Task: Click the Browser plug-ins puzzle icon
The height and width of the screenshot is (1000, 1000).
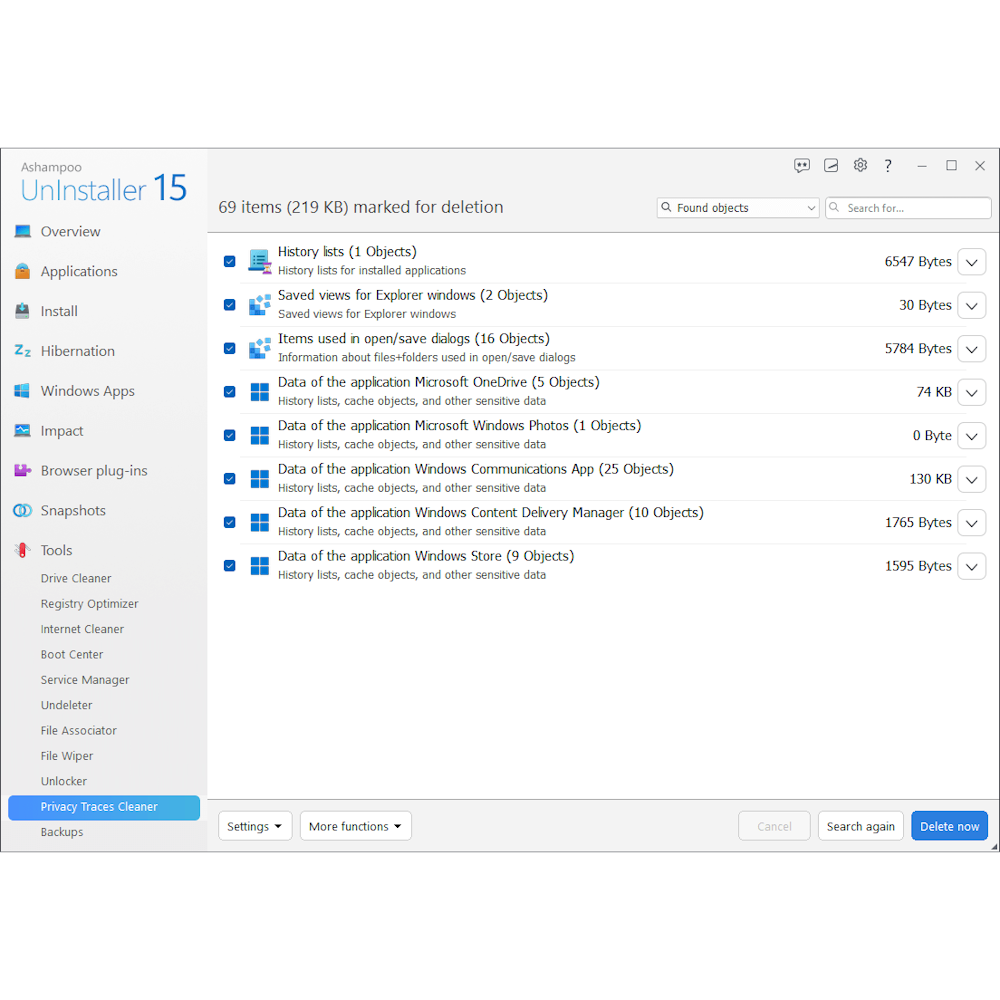Action: tap(22, 470)
